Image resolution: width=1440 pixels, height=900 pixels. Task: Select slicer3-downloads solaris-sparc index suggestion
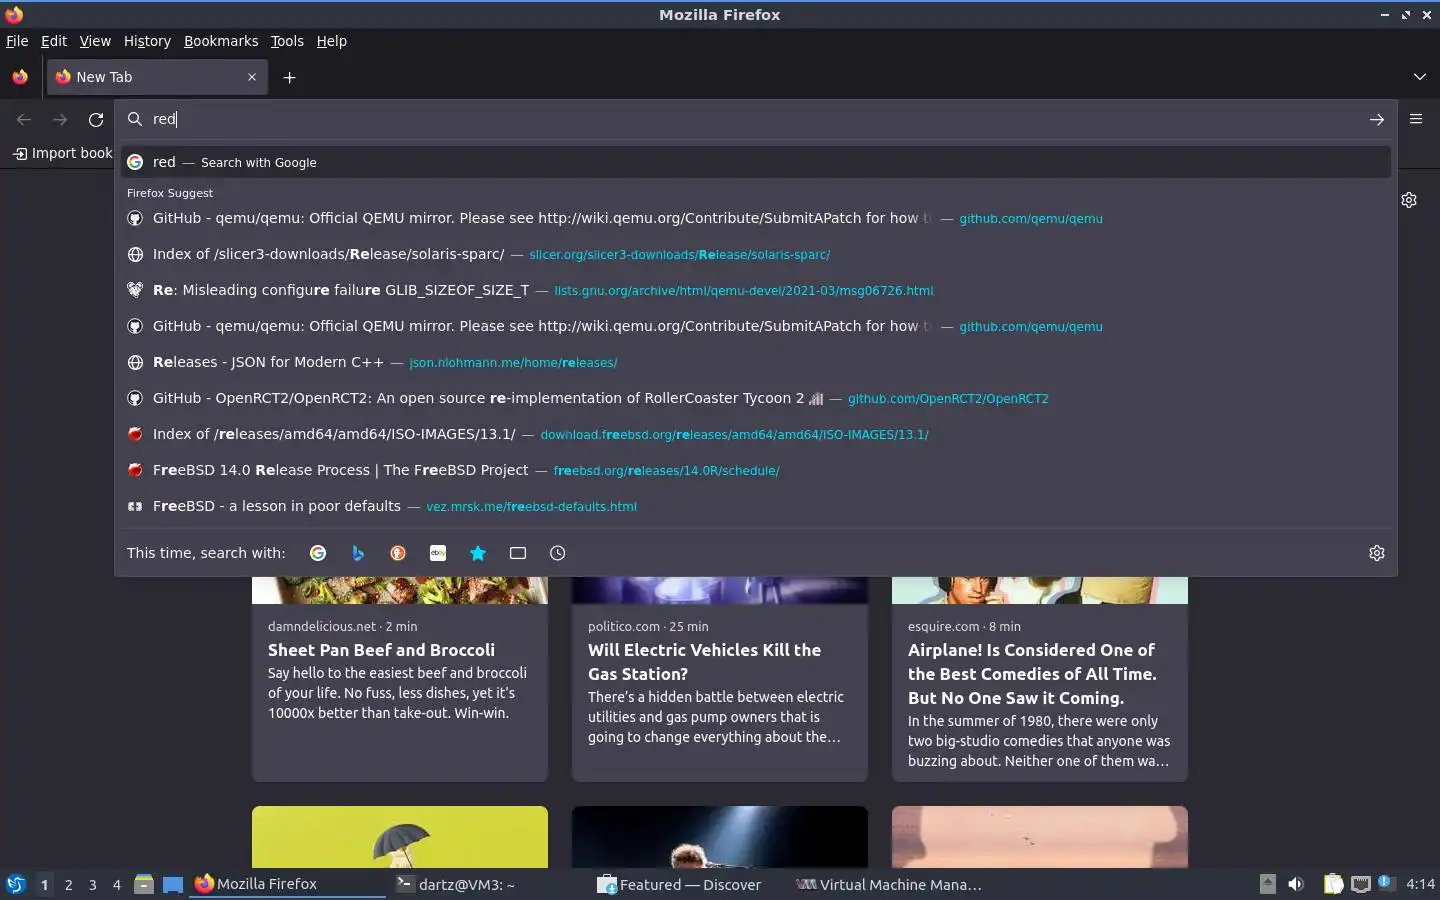756,254
